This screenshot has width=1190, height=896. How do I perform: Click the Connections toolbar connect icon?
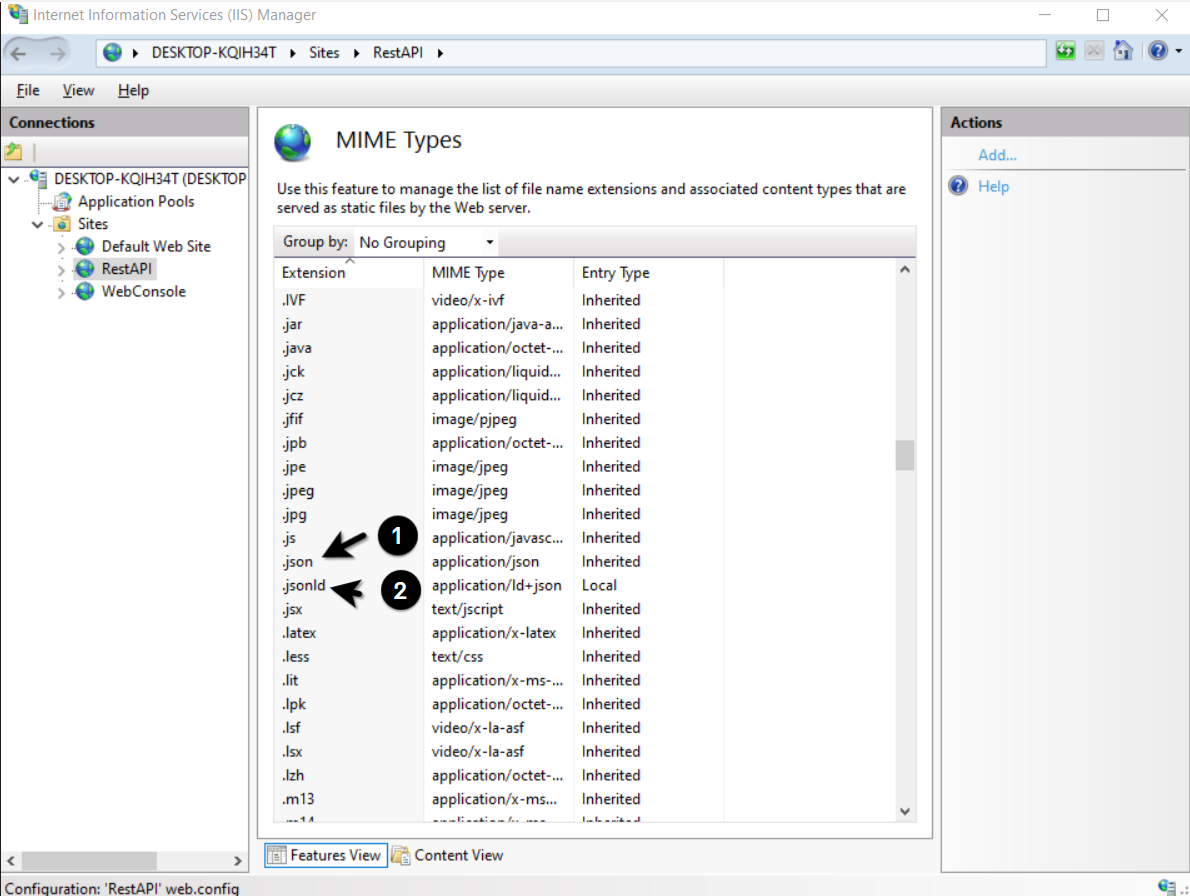(14, 152)
